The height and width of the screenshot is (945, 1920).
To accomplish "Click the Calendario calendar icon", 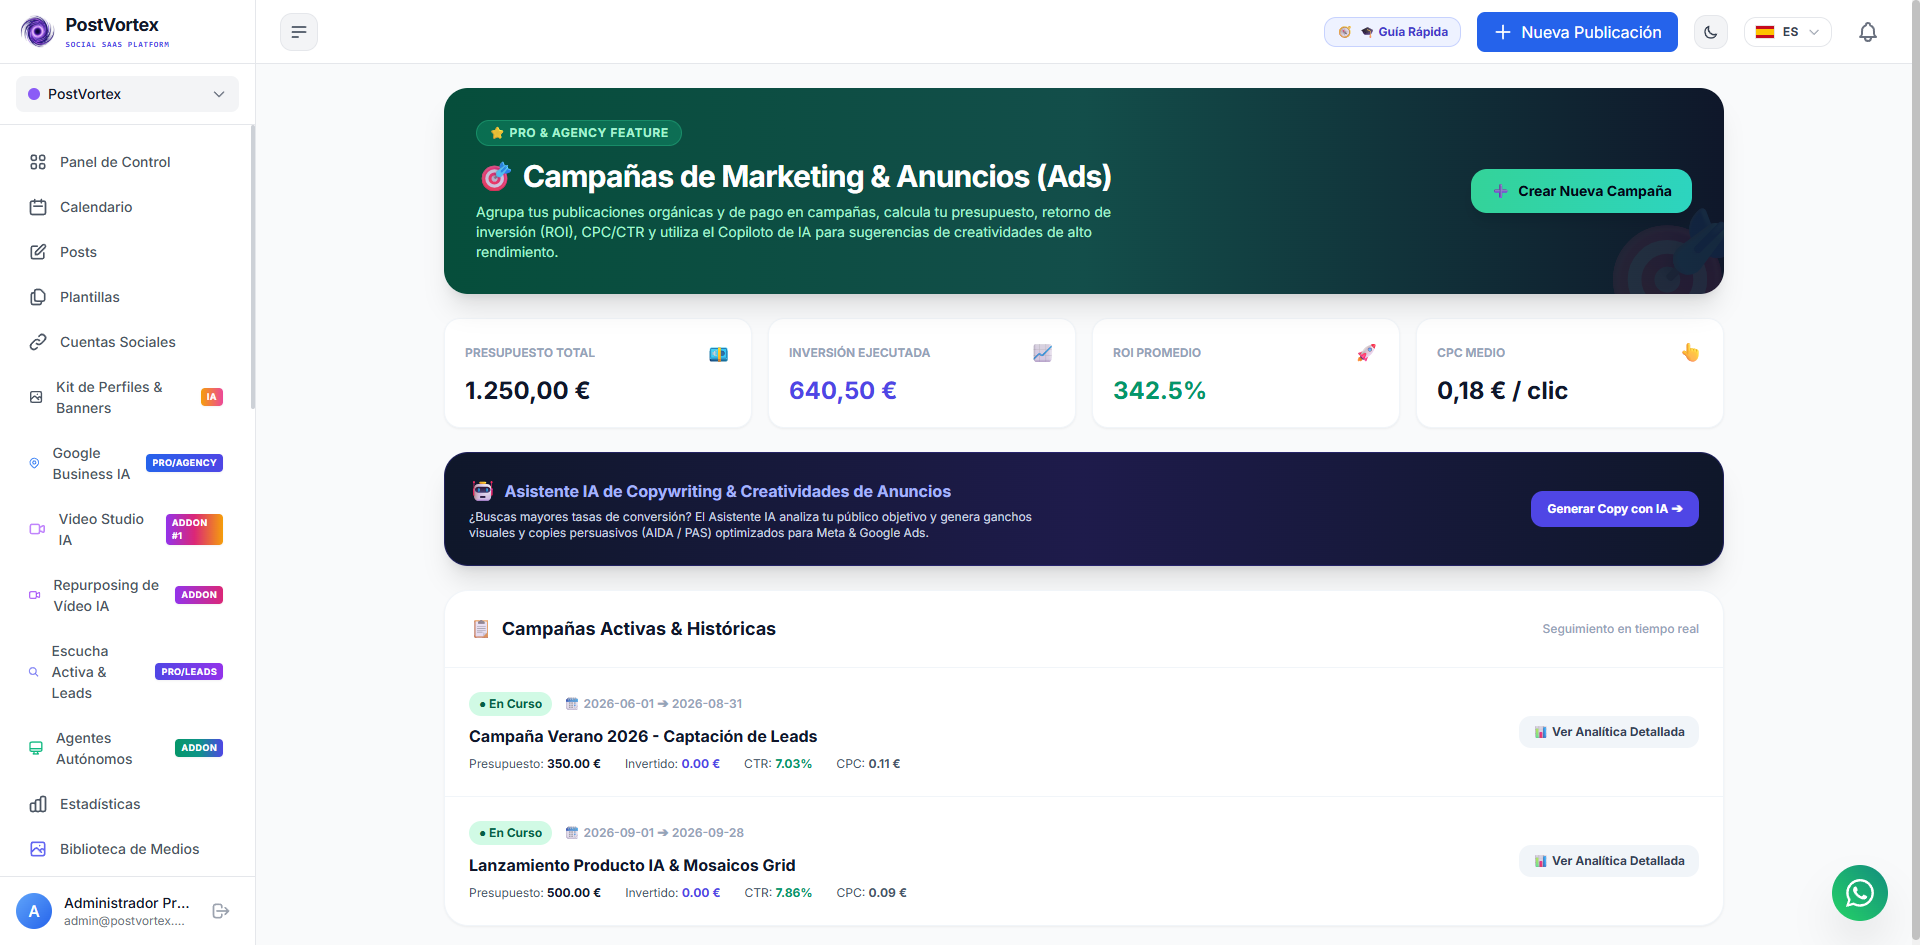I will click(38, 207).
